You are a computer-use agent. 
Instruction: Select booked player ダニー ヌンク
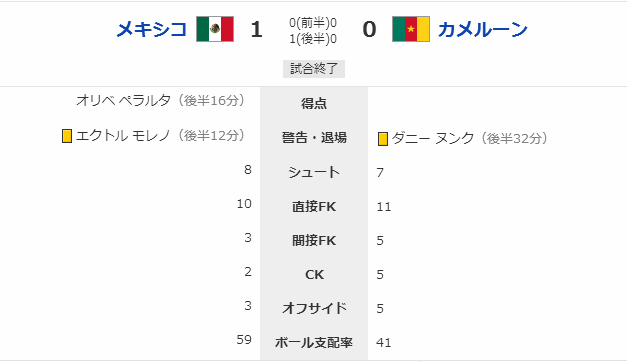pyautogui.click(x=433, y=138)
